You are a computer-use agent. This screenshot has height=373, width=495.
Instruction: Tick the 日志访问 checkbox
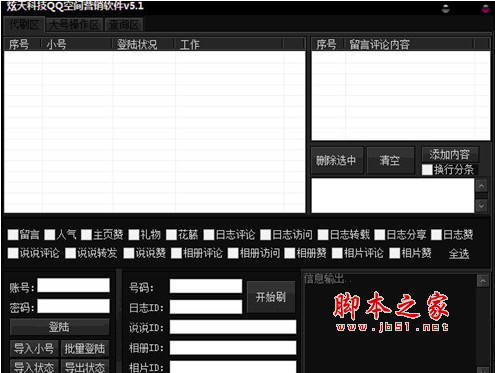[265, 235]
